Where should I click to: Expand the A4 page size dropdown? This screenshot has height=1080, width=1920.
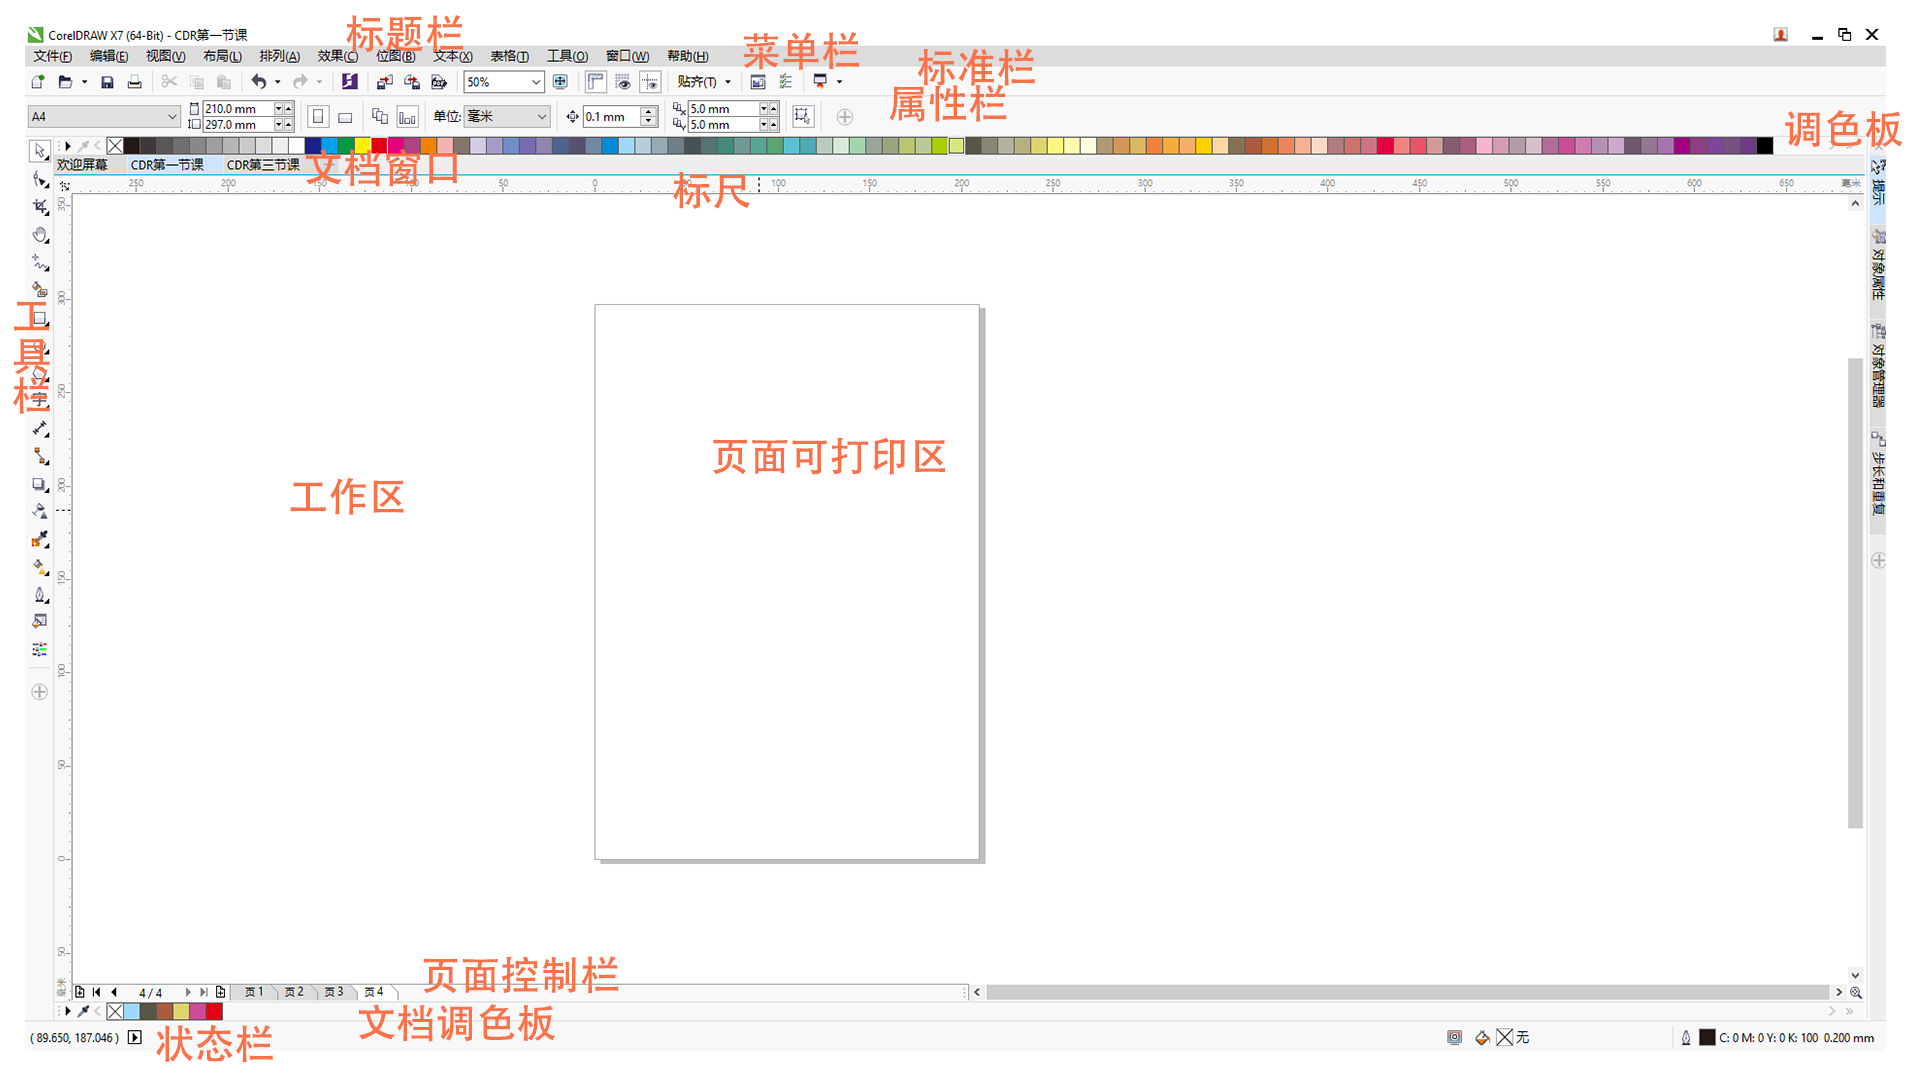[171, 117]
